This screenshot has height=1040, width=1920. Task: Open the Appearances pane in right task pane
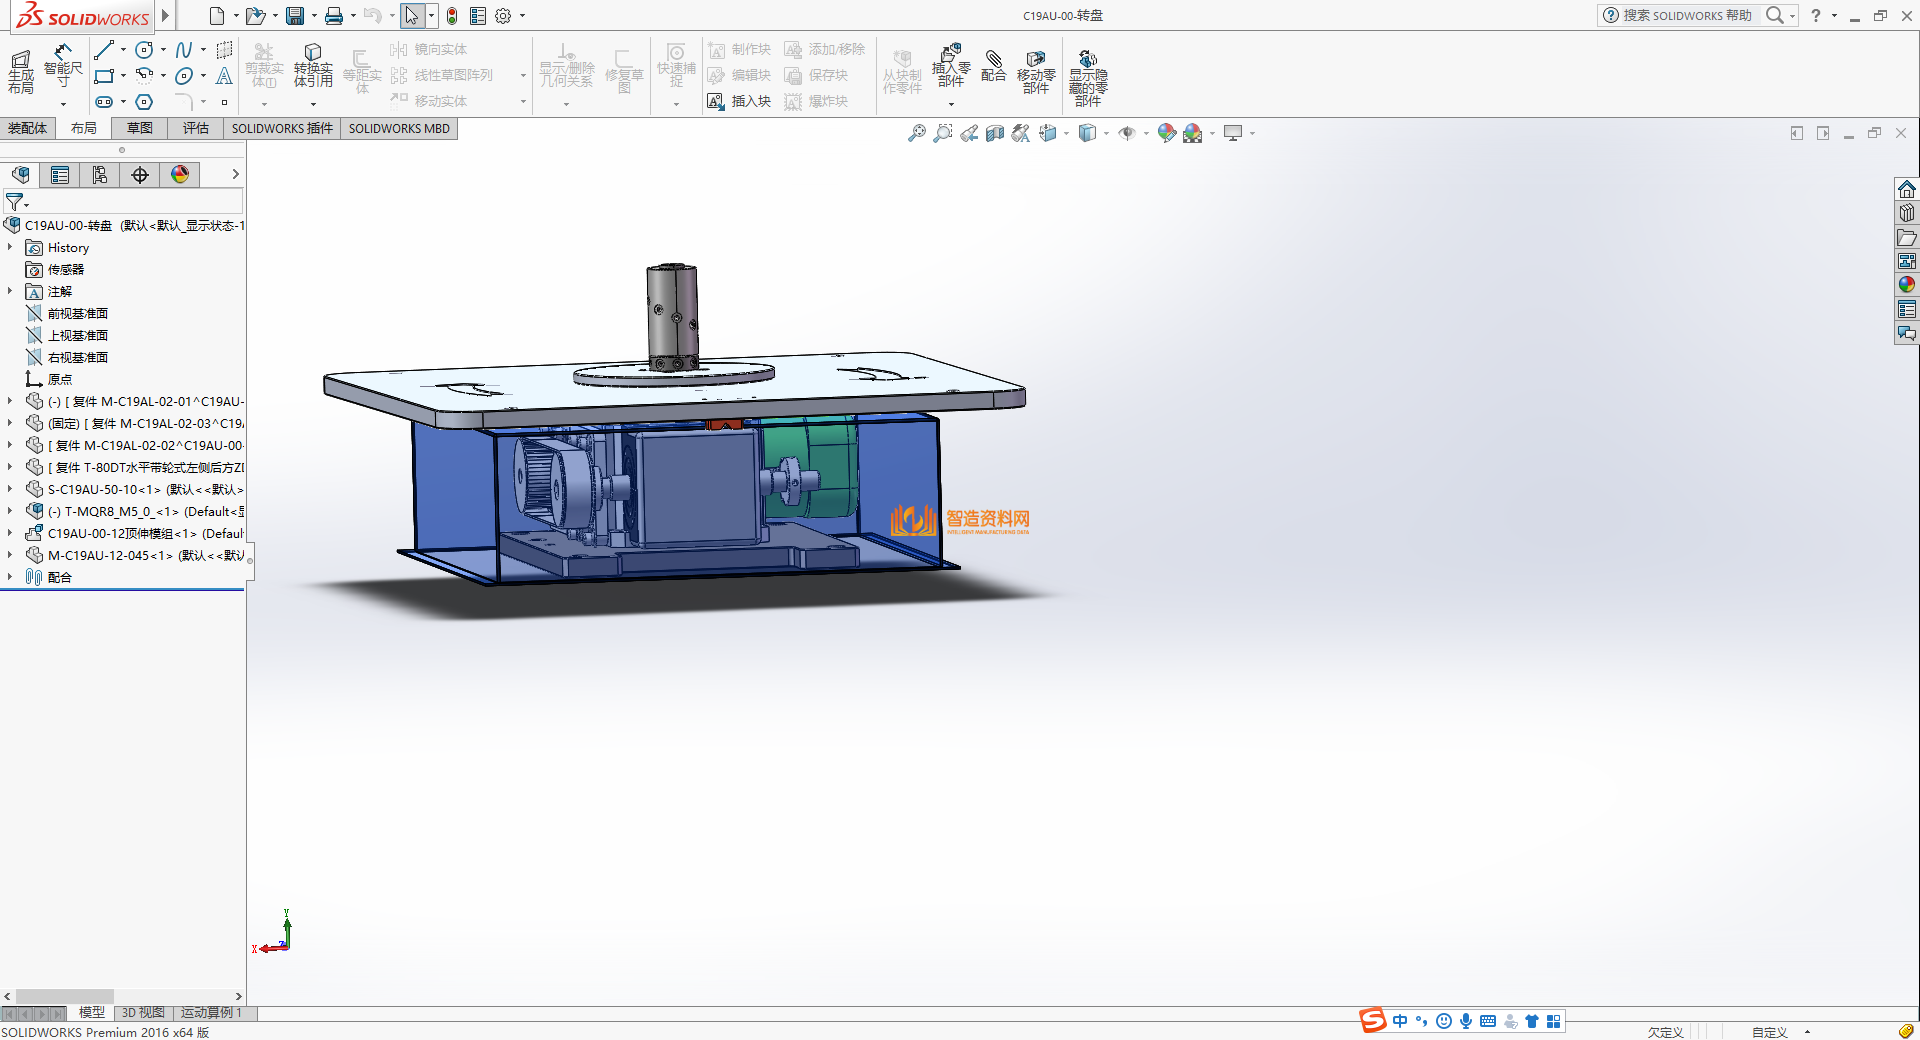pyautogui.click(x=1907, y=285)
